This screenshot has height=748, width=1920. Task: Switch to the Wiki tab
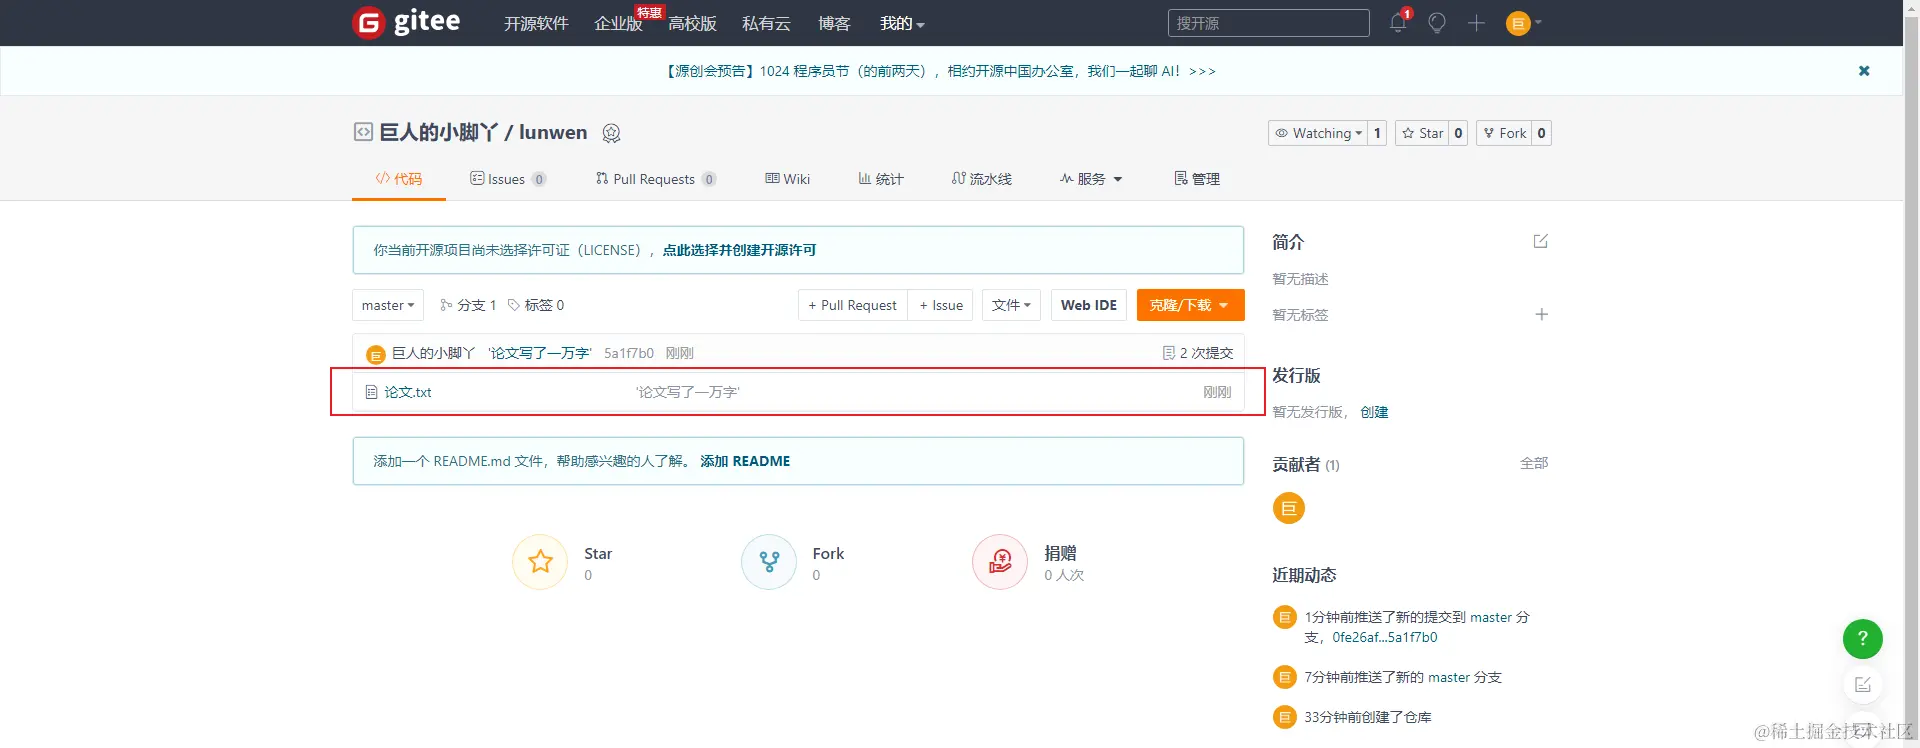pyautogui.click(x=788, y=179)
